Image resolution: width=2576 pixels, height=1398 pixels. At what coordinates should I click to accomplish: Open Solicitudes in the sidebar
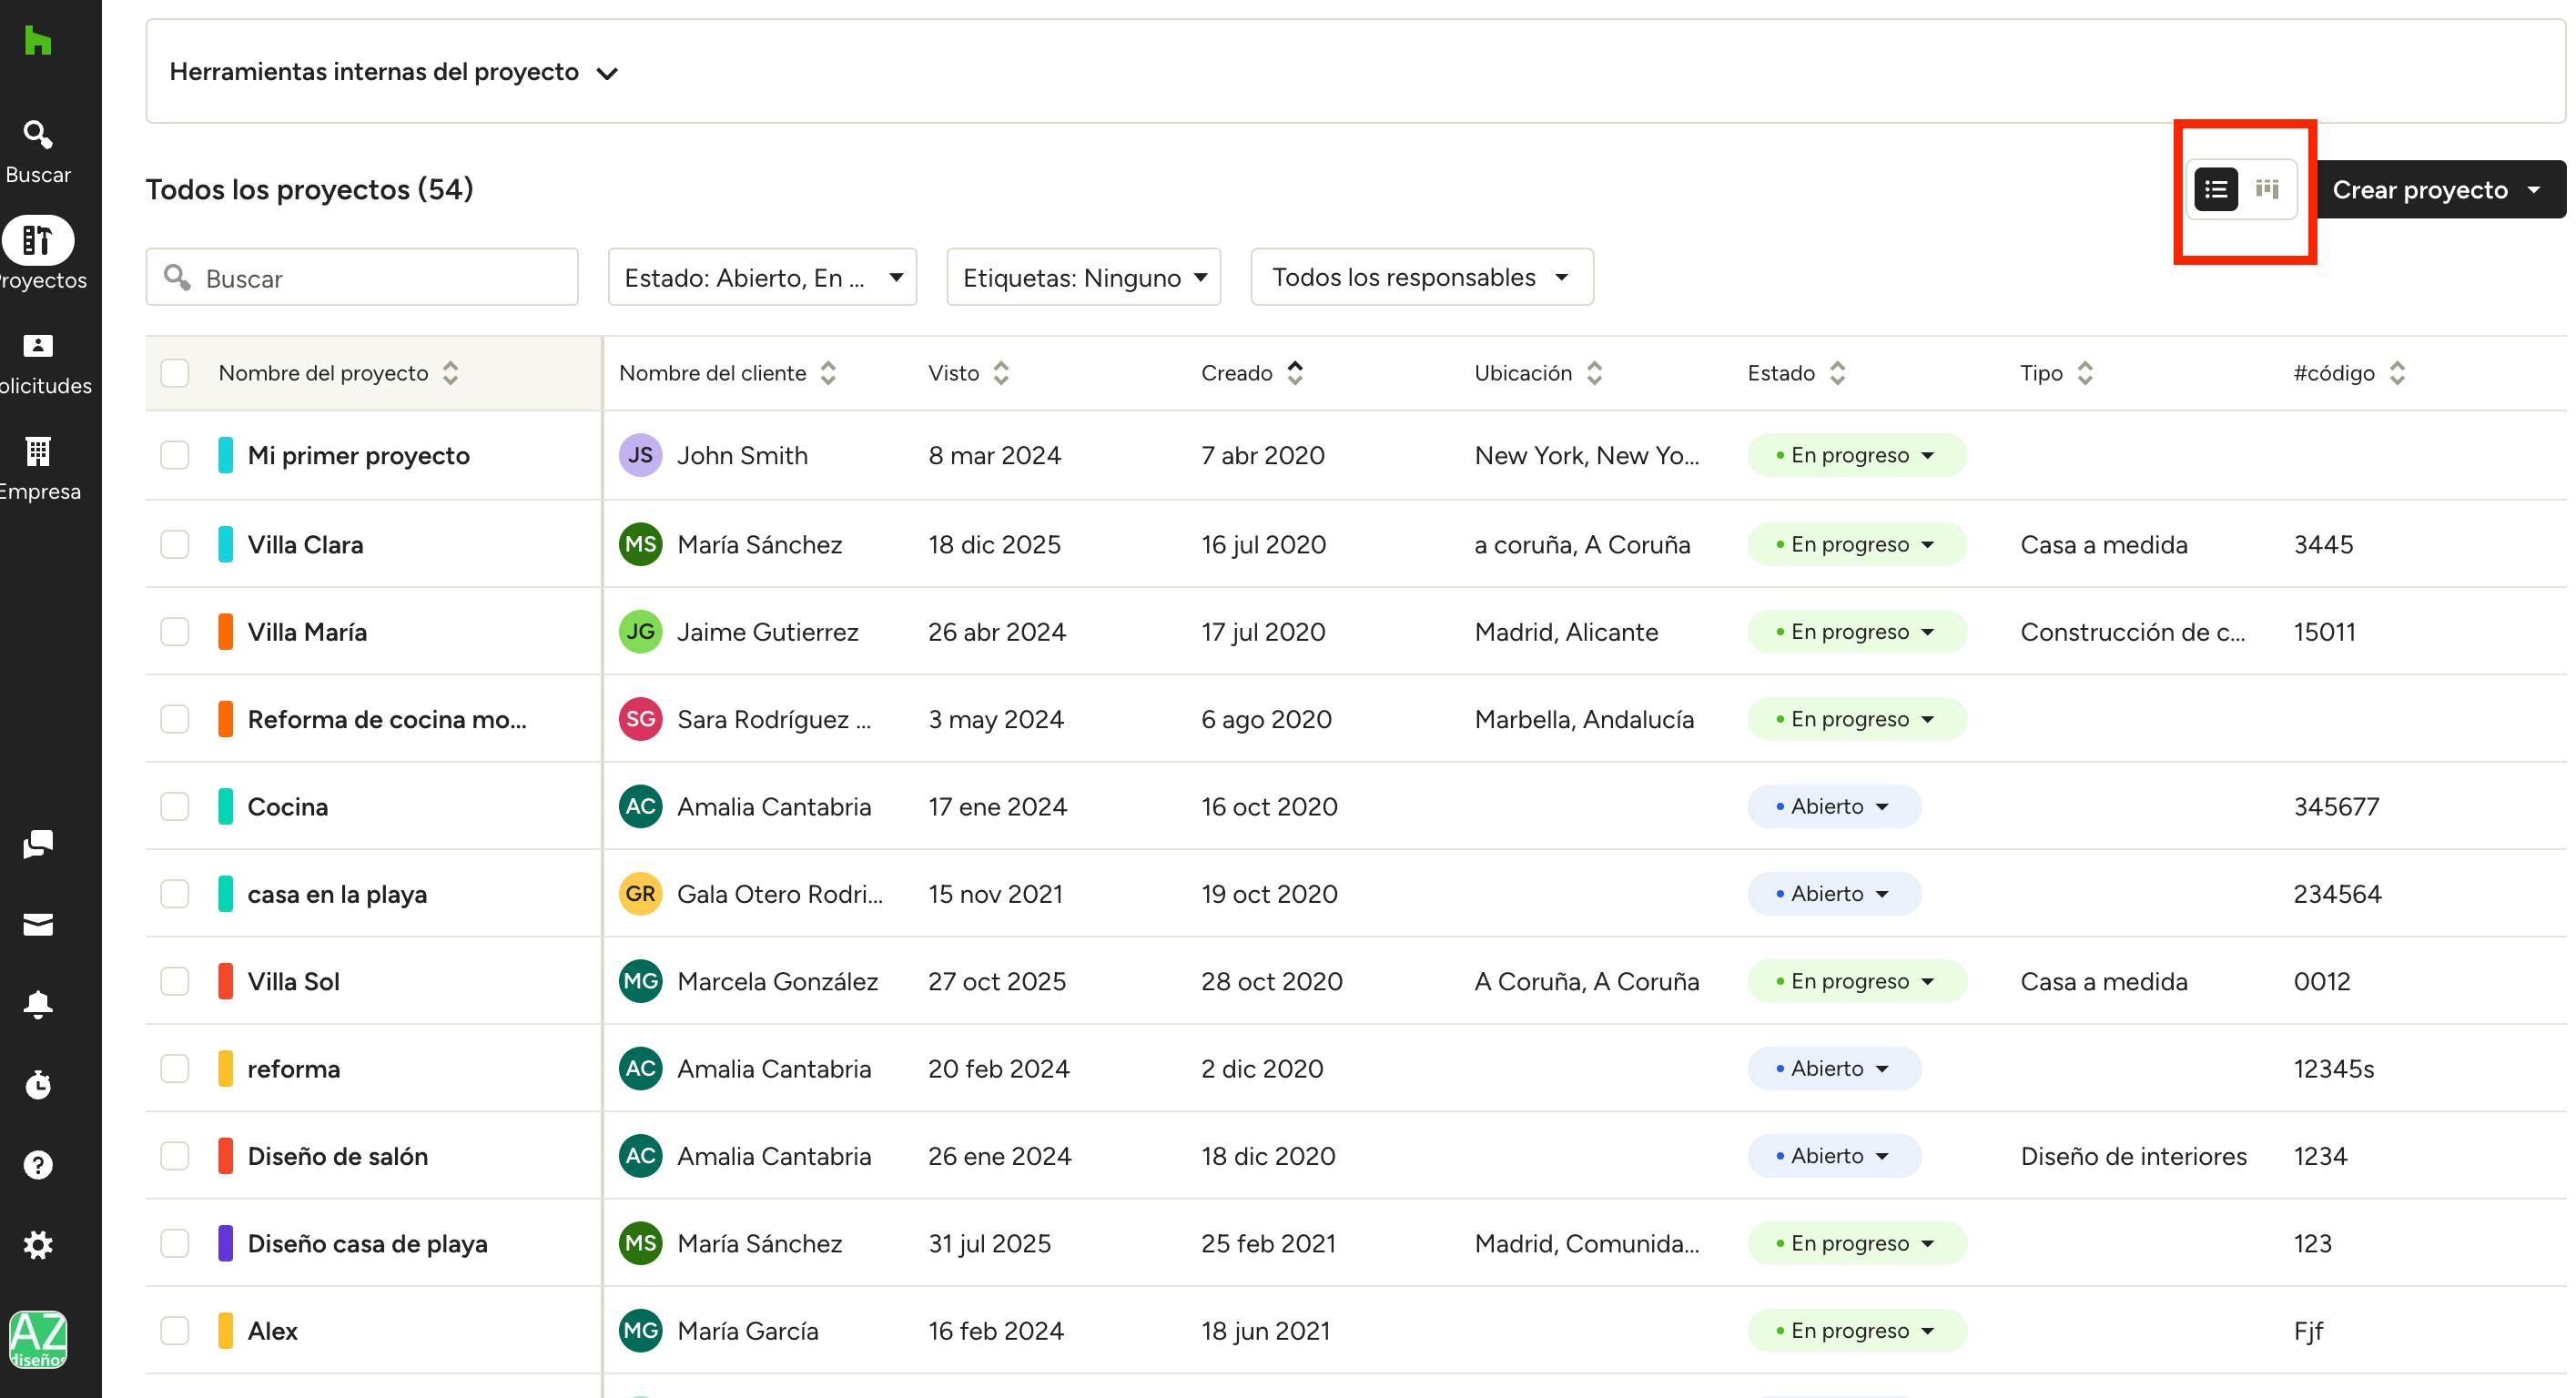click(38, 360)
